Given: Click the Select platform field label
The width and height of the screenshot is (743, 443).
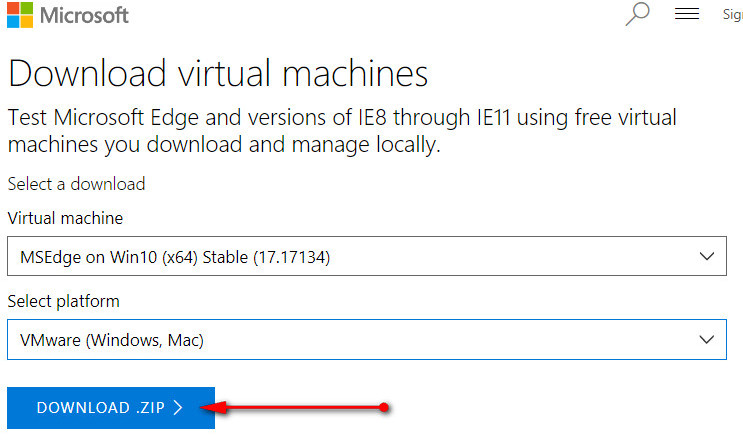Looking at the screenshot, I should (63, 301).
